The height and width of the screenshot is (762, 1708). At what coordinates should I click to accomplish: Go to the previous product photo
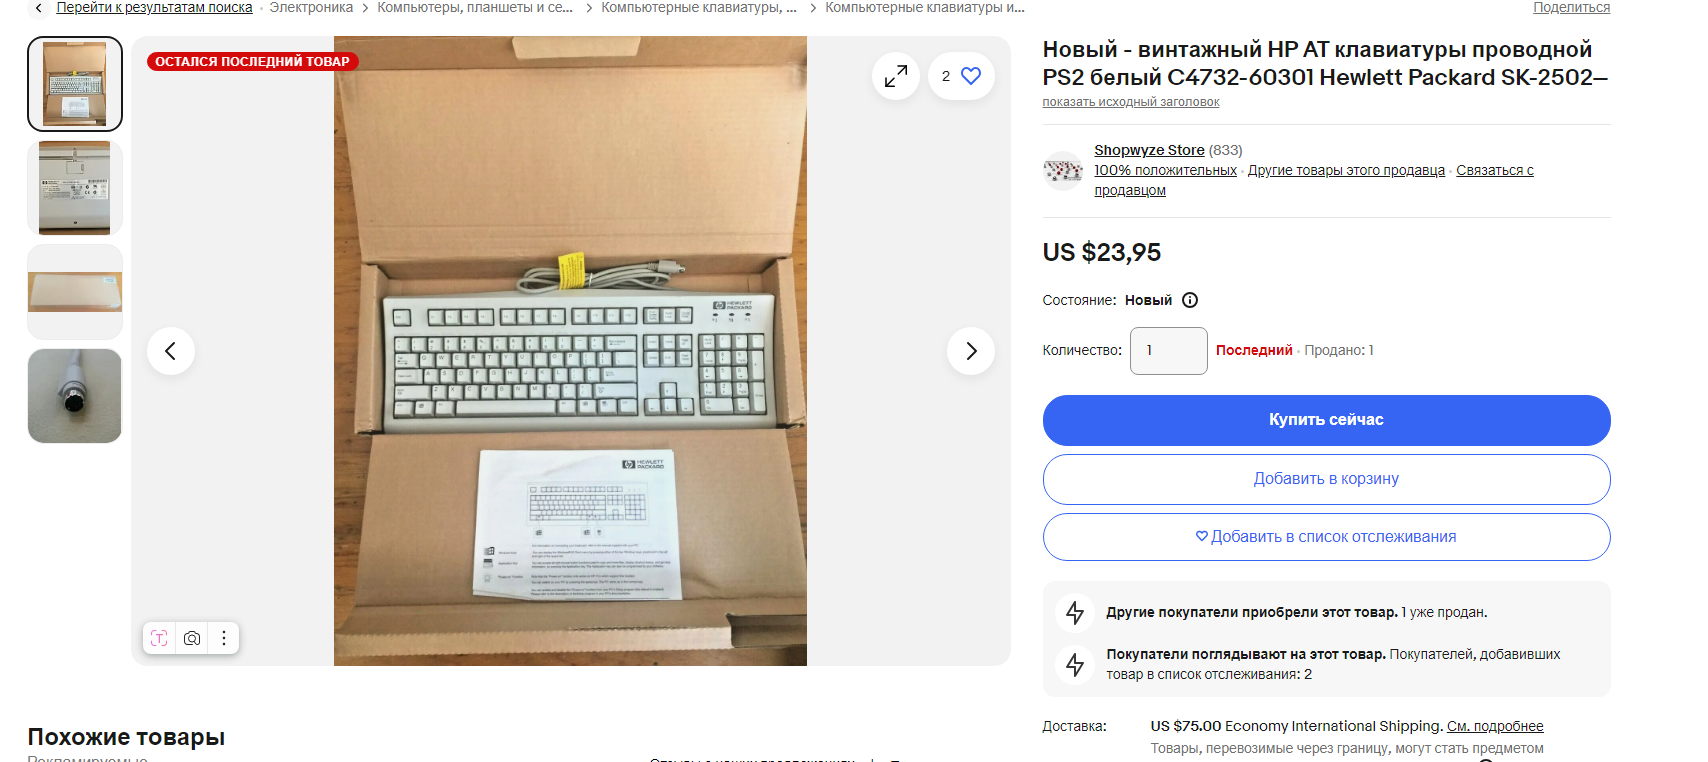pyautogui.click(x=171, y=351)
